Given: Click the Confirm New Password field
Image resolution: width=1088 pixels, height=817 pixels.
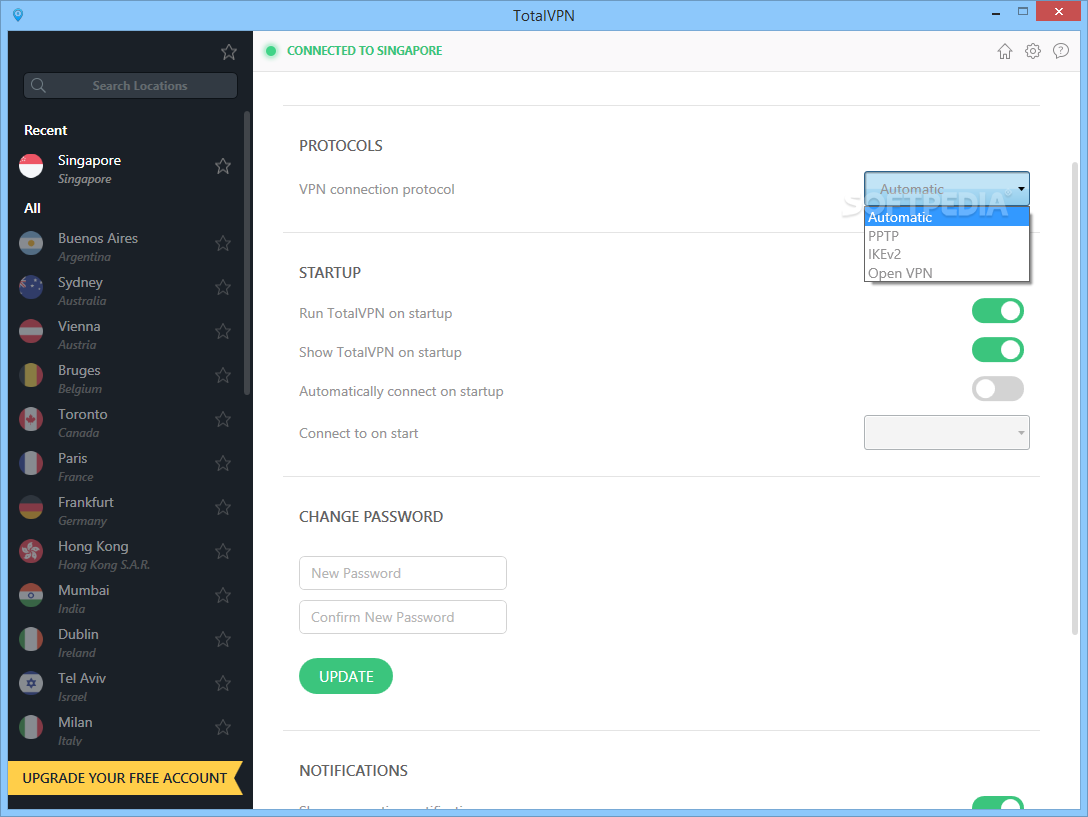Looking at the screenshot, I should tap(402, 617).
